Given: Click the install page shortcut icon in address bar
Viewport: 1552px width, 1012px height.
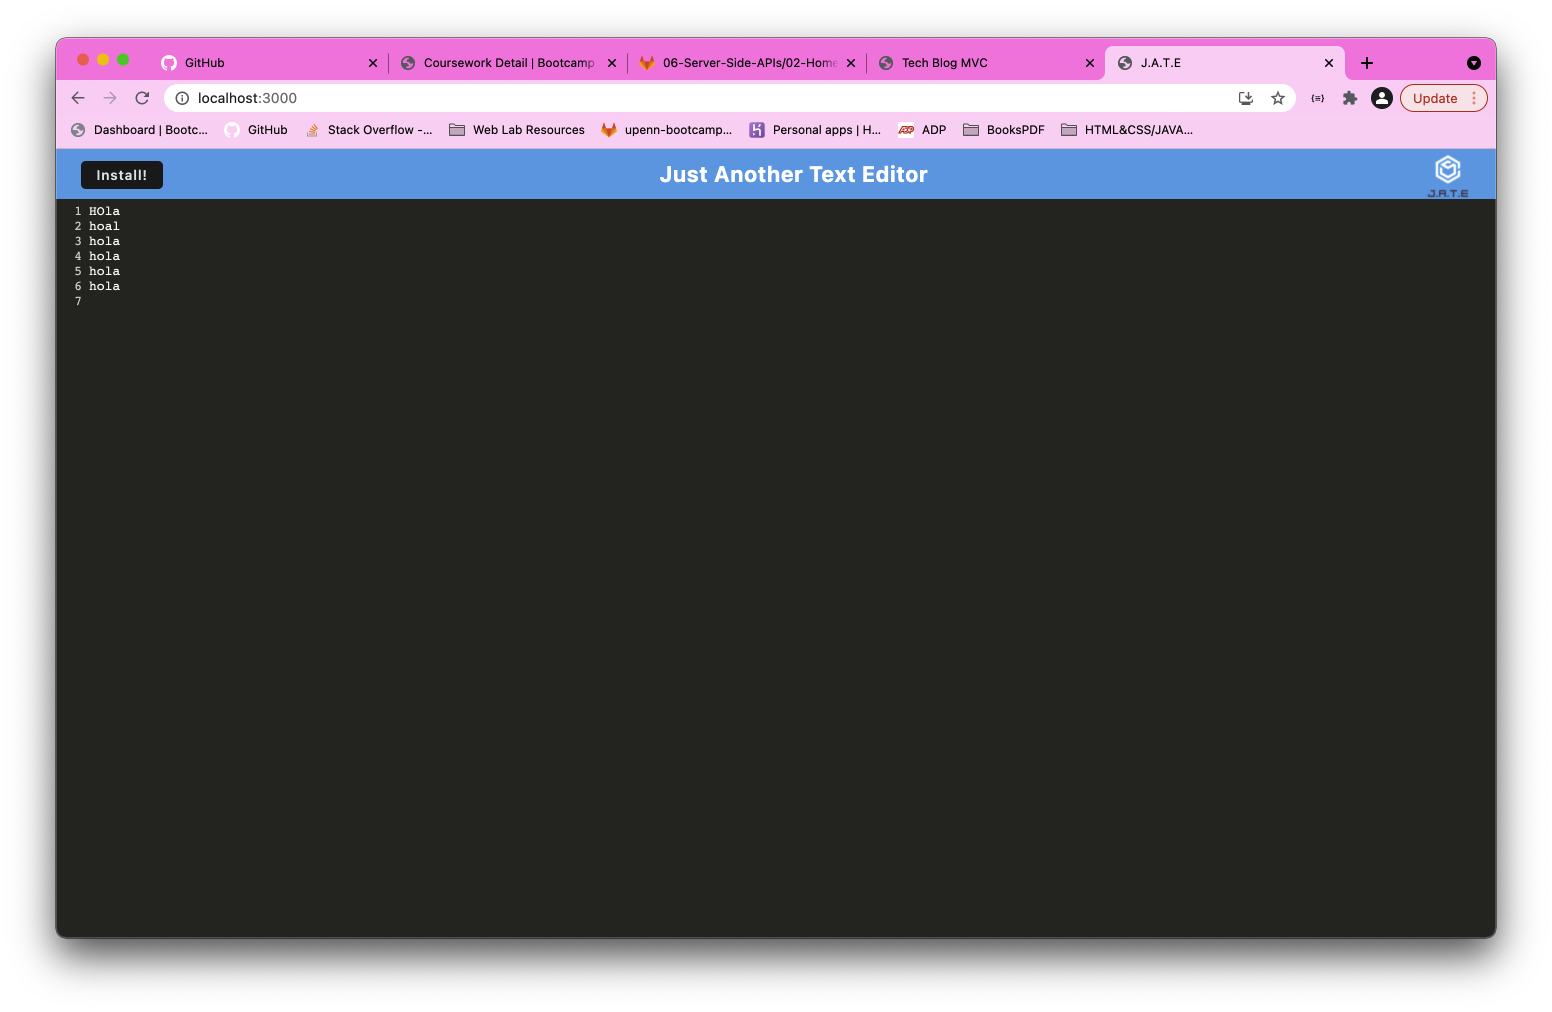Looking at the screenshot, I should 1245,98.
